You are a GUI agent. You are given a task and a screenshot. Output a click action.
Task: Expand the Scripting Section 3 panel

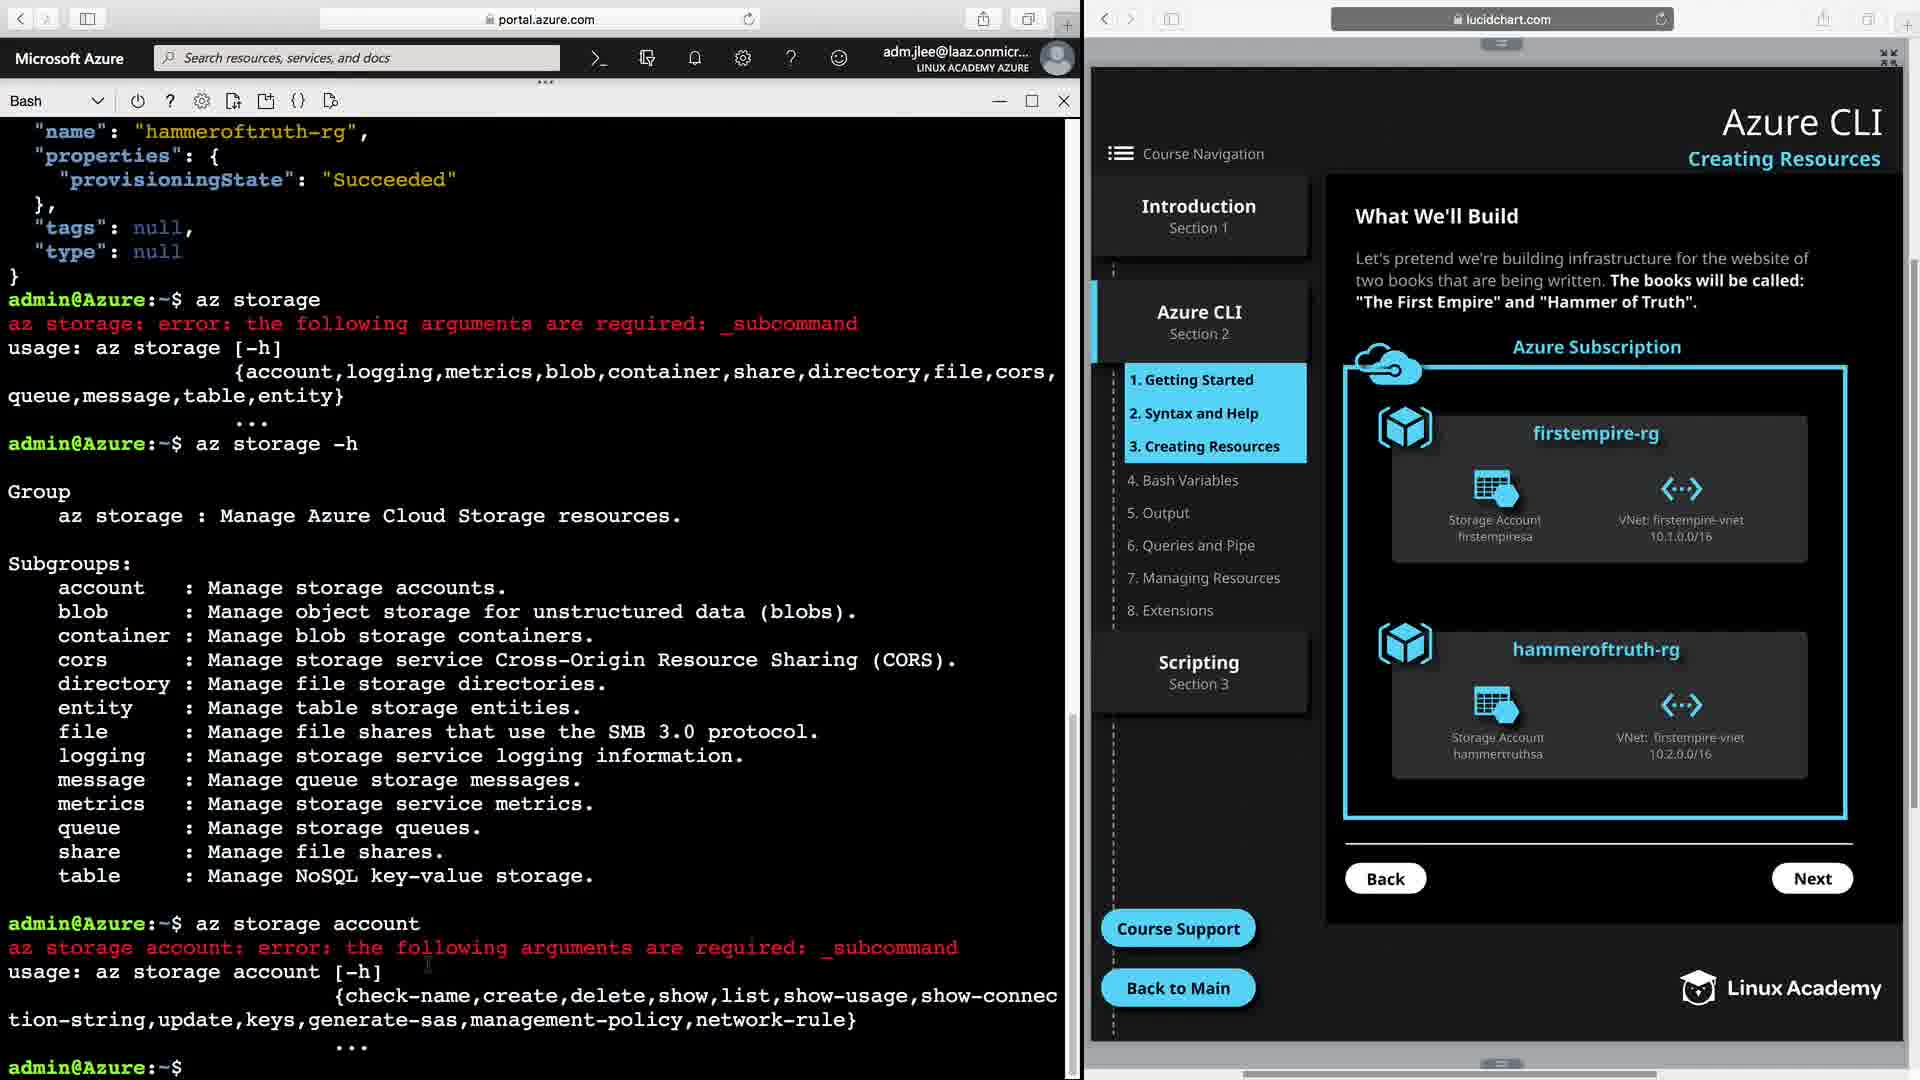[1198, 672]
